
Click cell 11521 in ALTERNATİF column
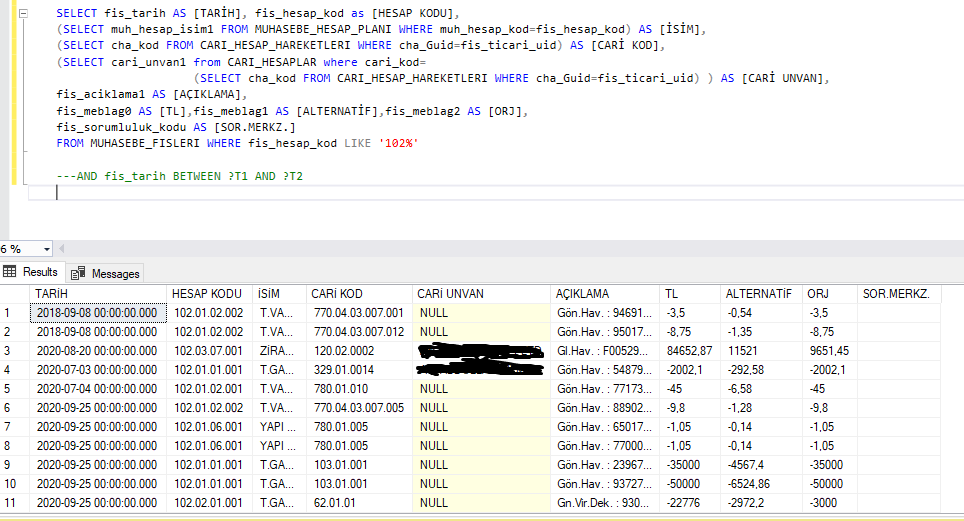point(761,351)
